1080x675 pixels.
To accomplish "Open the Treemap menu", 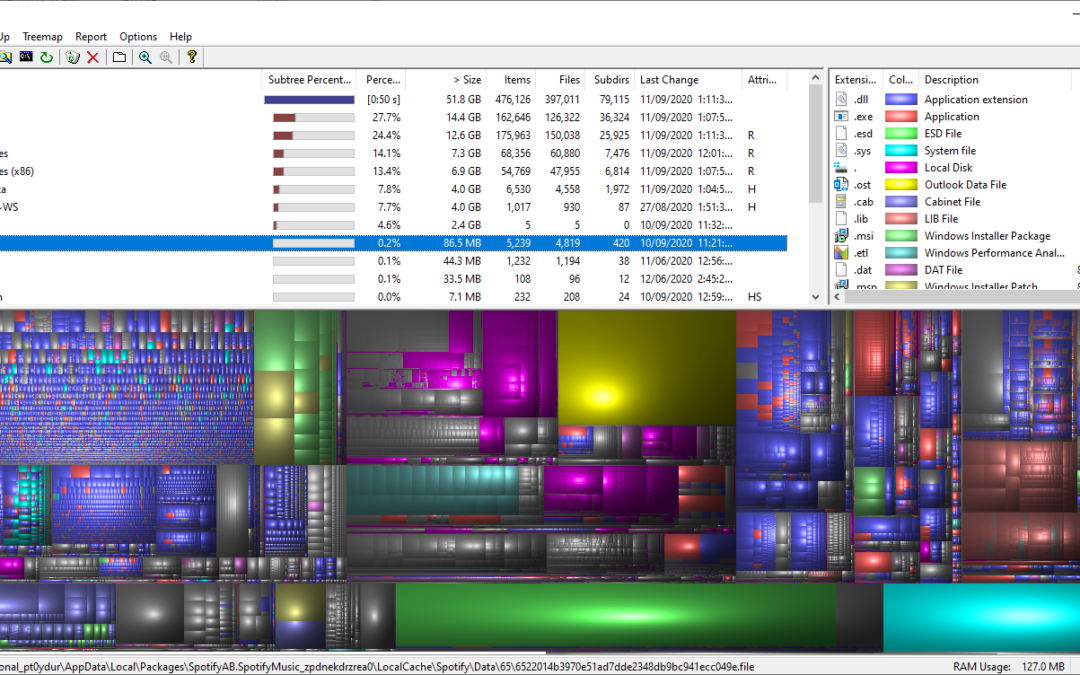I will pyautogui.click(x=42, y=37).
